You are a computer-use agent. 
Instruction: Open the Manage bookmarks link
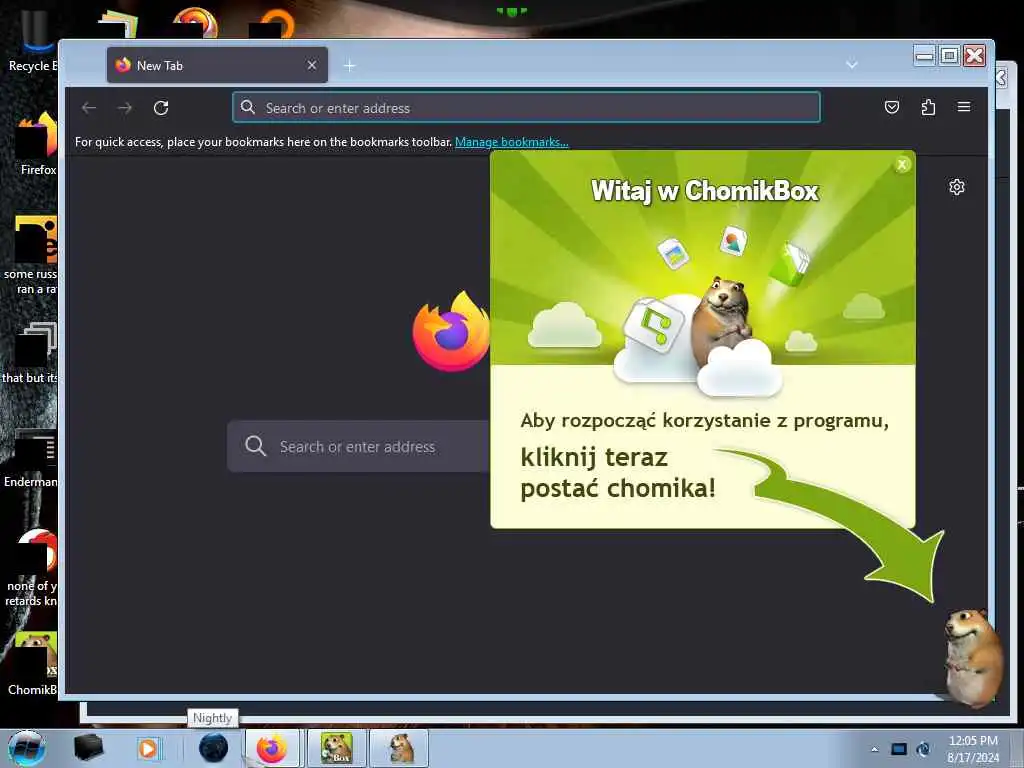pyautogui.click(x=511, y=142)
